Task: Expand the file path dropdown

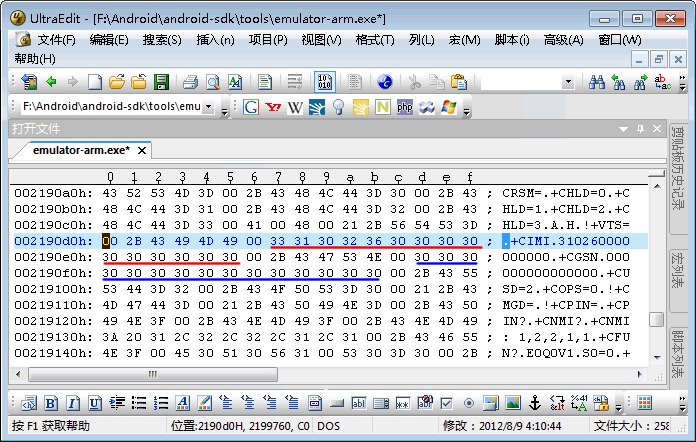Action: [x=209, y=107]
